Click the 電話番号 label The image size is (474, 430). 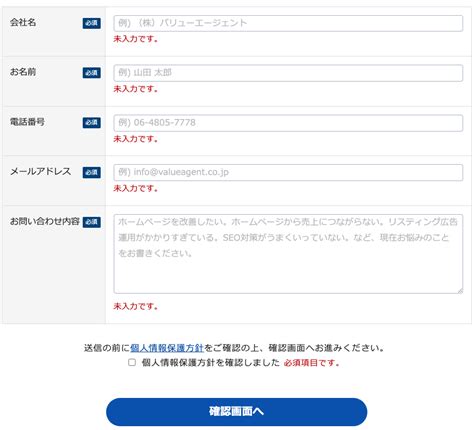[x=27, y=122]
